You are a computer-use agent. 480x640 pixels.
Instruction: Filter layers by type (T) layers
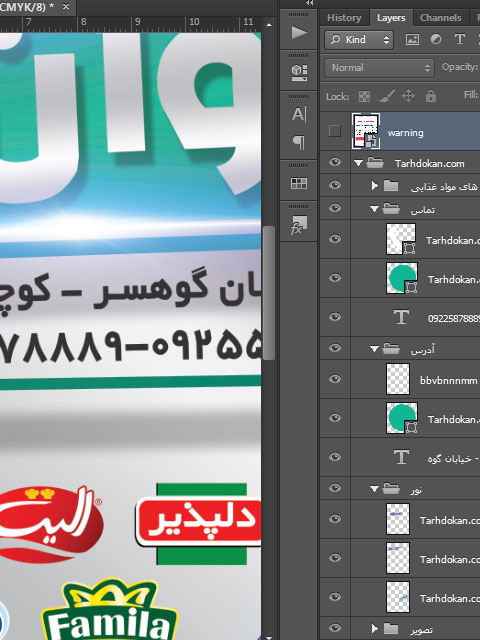pos(460,39)
